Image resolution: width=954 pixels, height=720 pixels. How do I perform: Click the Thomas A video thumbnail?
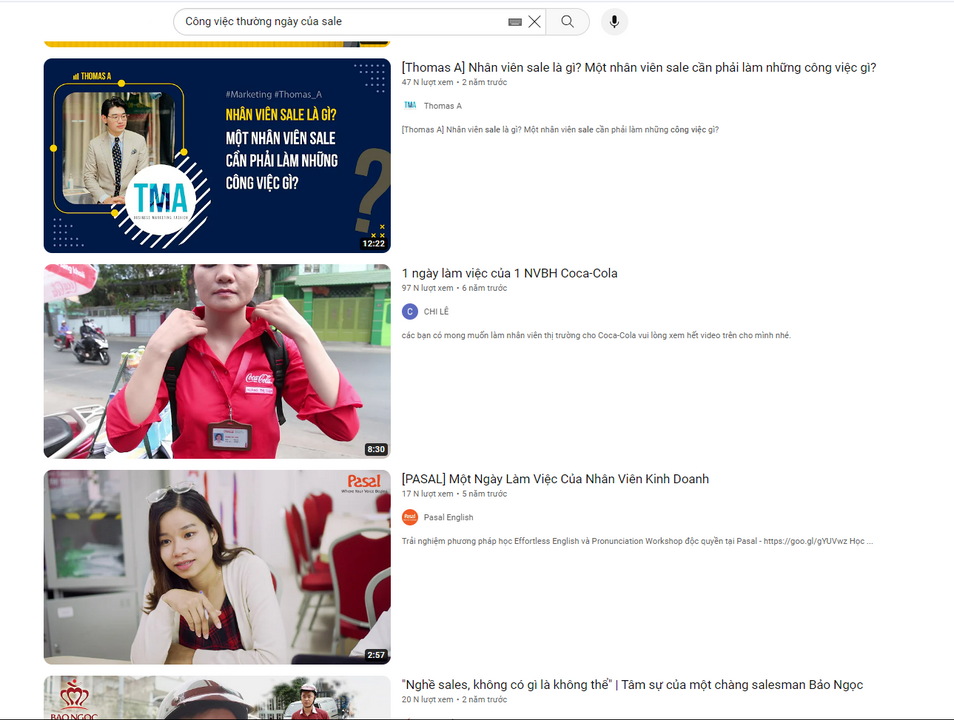click(217, 156)
